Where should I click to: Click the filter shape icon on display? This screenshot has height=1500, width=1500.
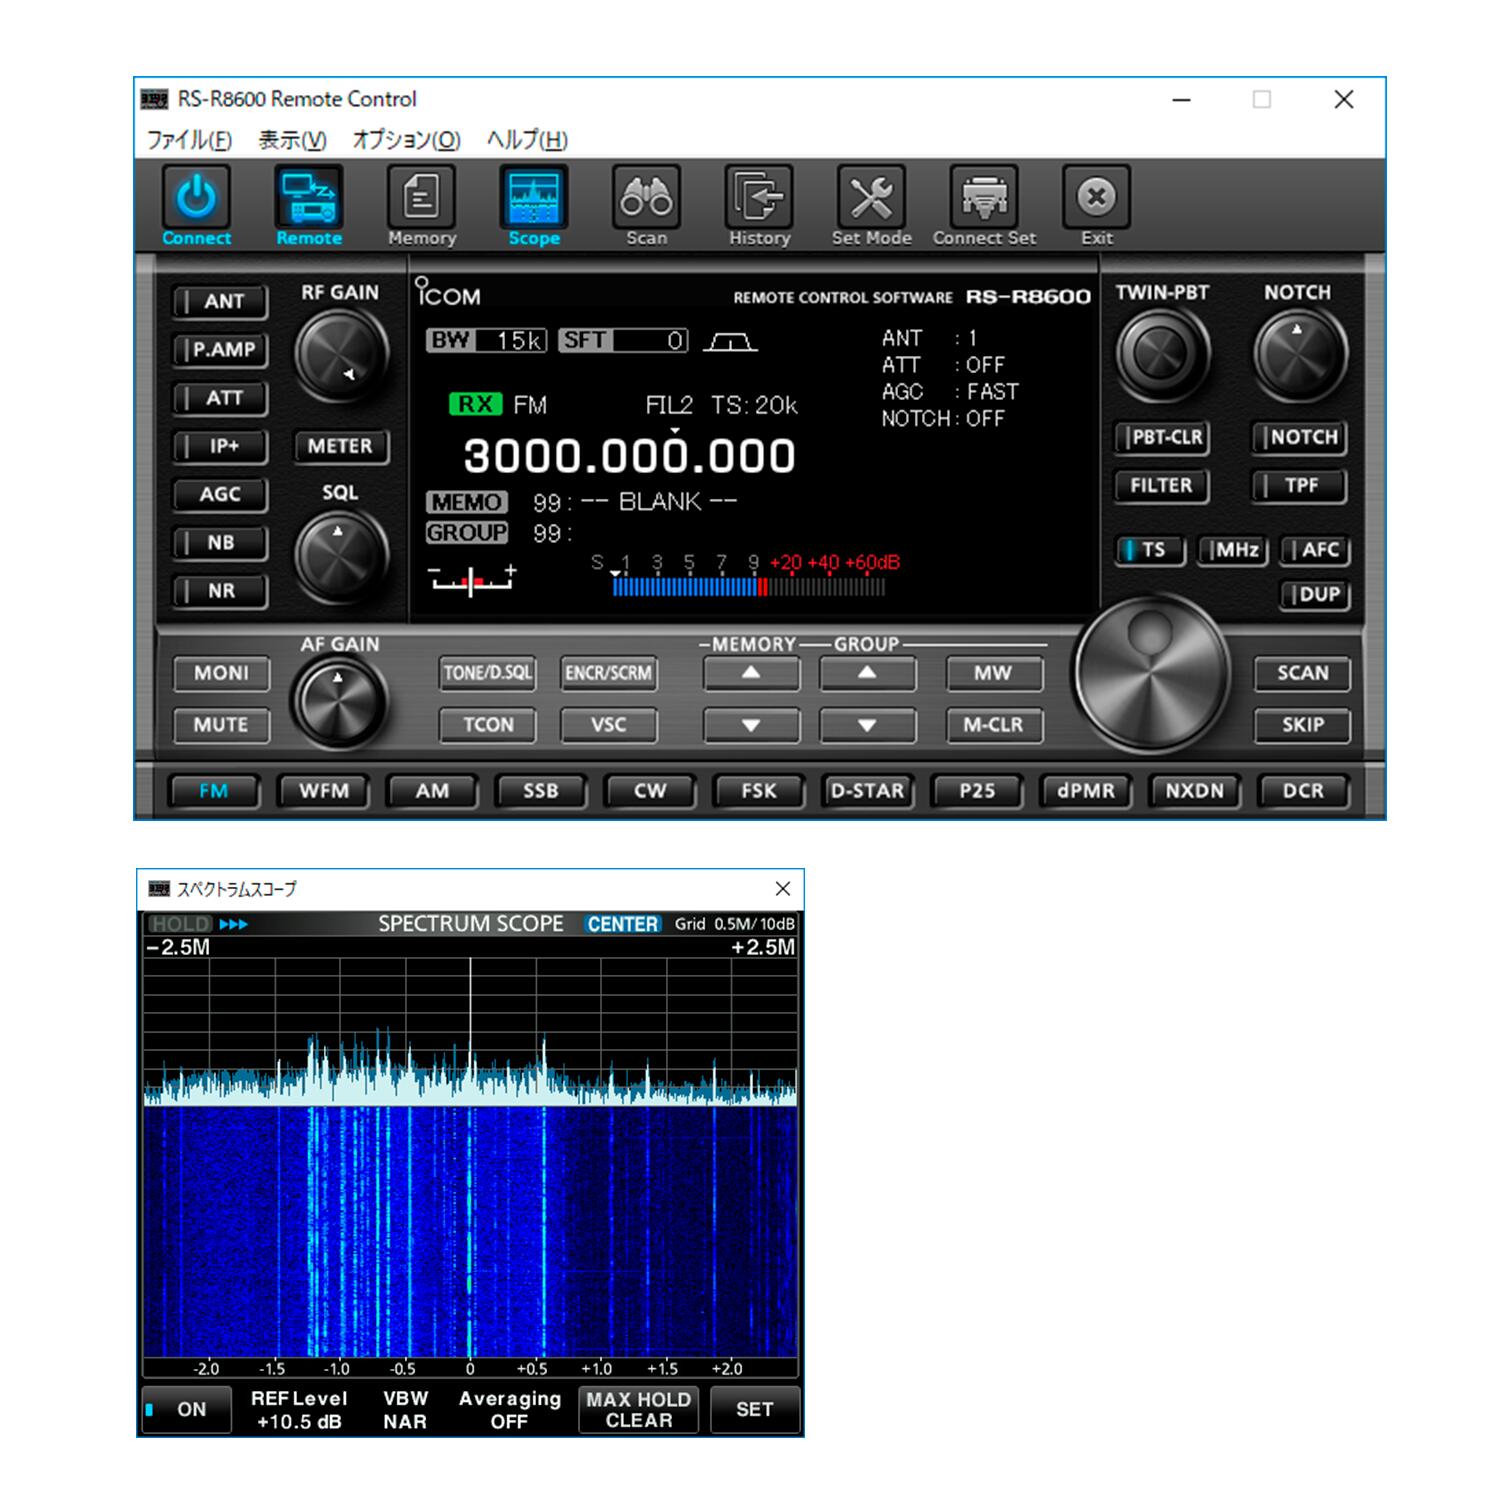730,342
